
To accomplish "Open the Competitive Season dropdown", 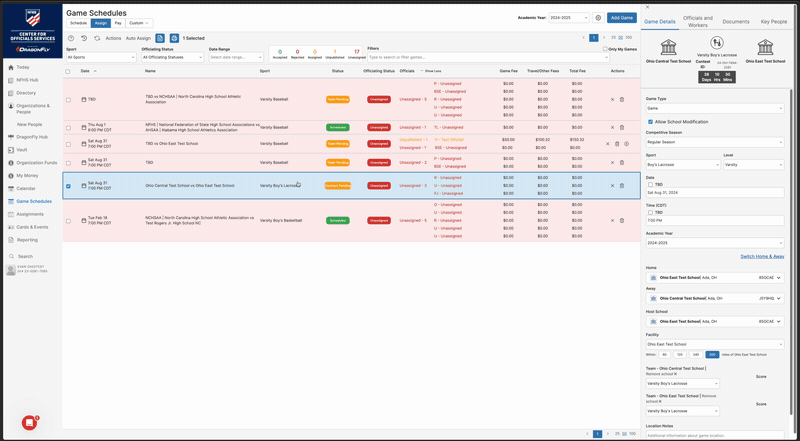I will click(714, 142).
